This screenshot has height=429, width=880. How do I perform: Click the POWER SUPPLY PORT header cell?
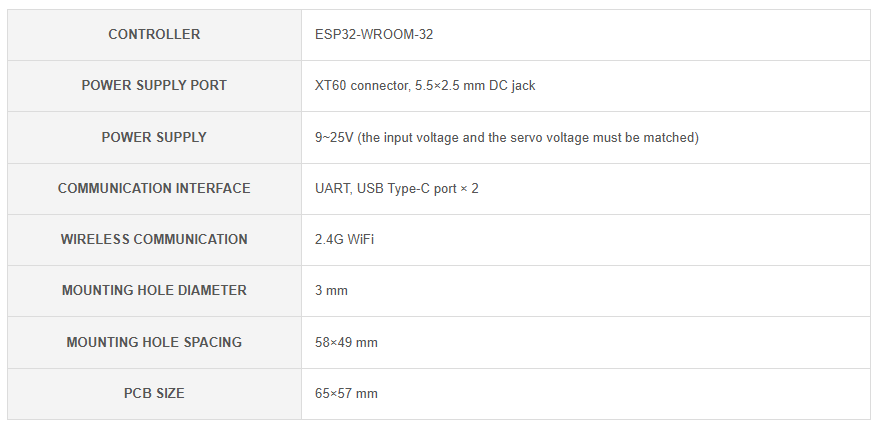(x=154, y=86)
